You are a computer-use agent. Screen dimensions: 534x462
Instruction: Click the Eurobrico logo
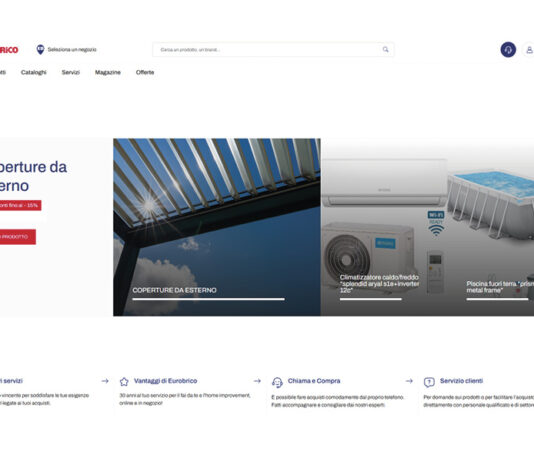point(9,50)
